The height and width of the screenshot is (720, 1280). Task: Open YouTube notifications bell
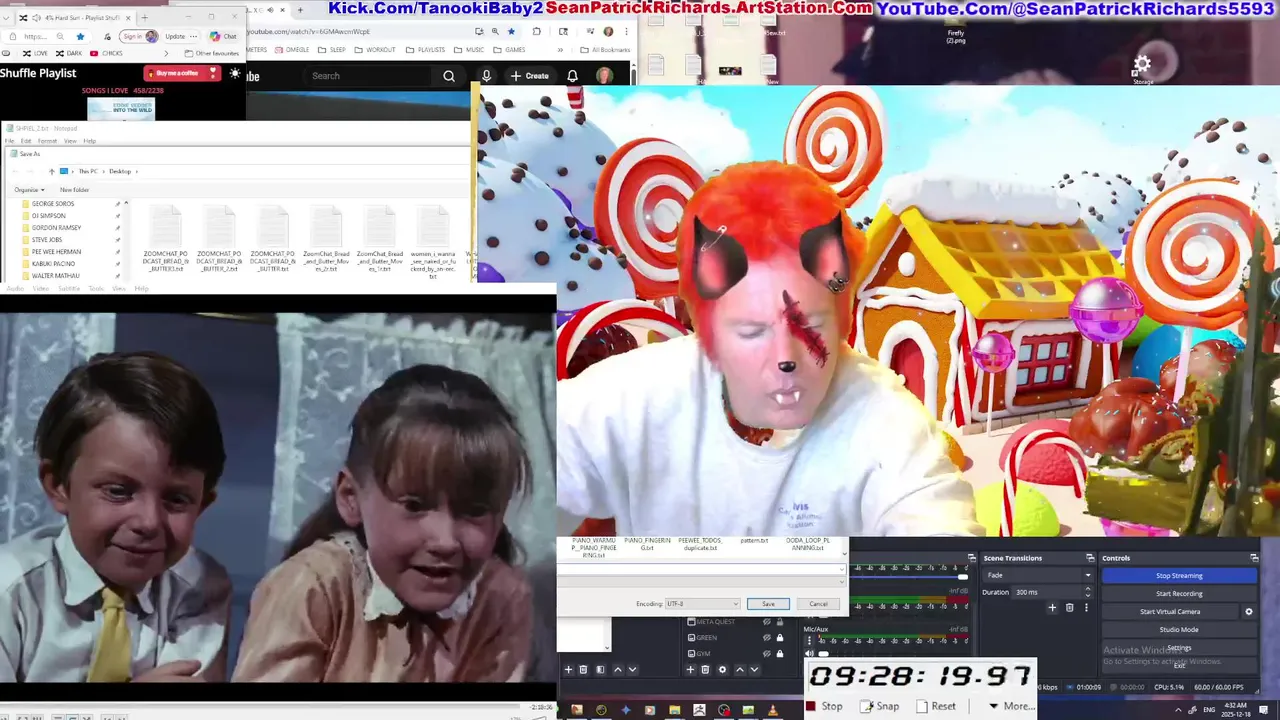tap(572, 76)
